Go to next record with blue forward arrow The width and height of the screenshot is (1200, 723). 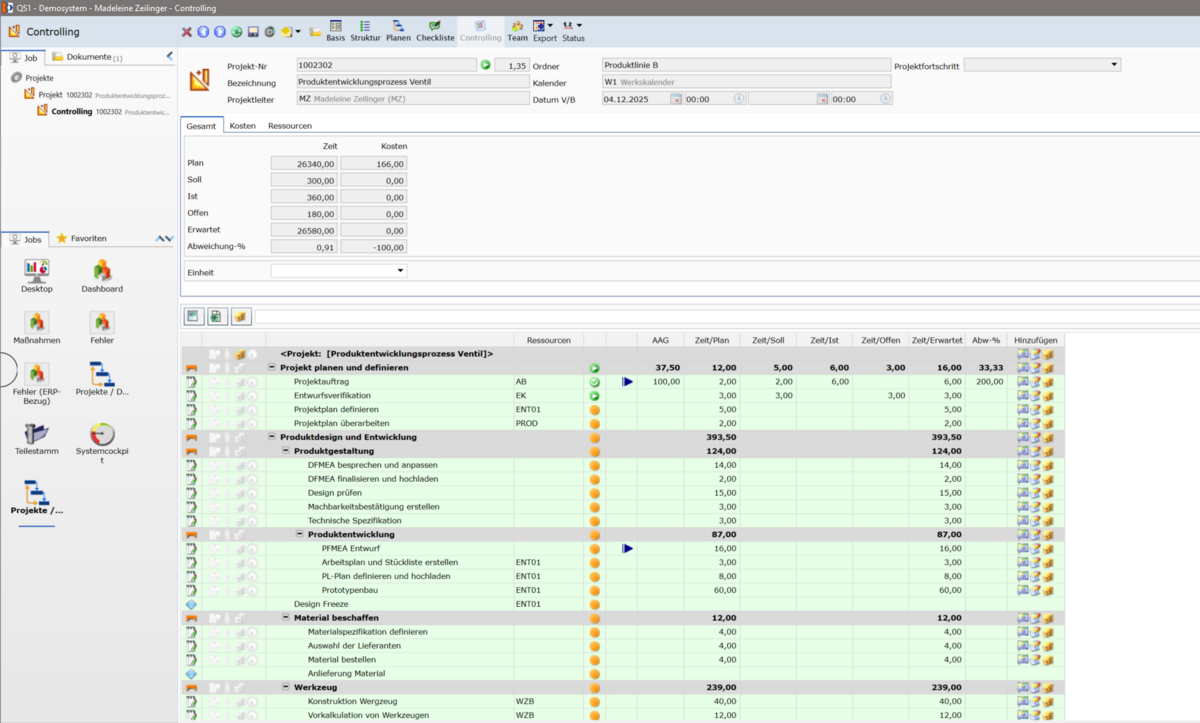pos(220,32)
